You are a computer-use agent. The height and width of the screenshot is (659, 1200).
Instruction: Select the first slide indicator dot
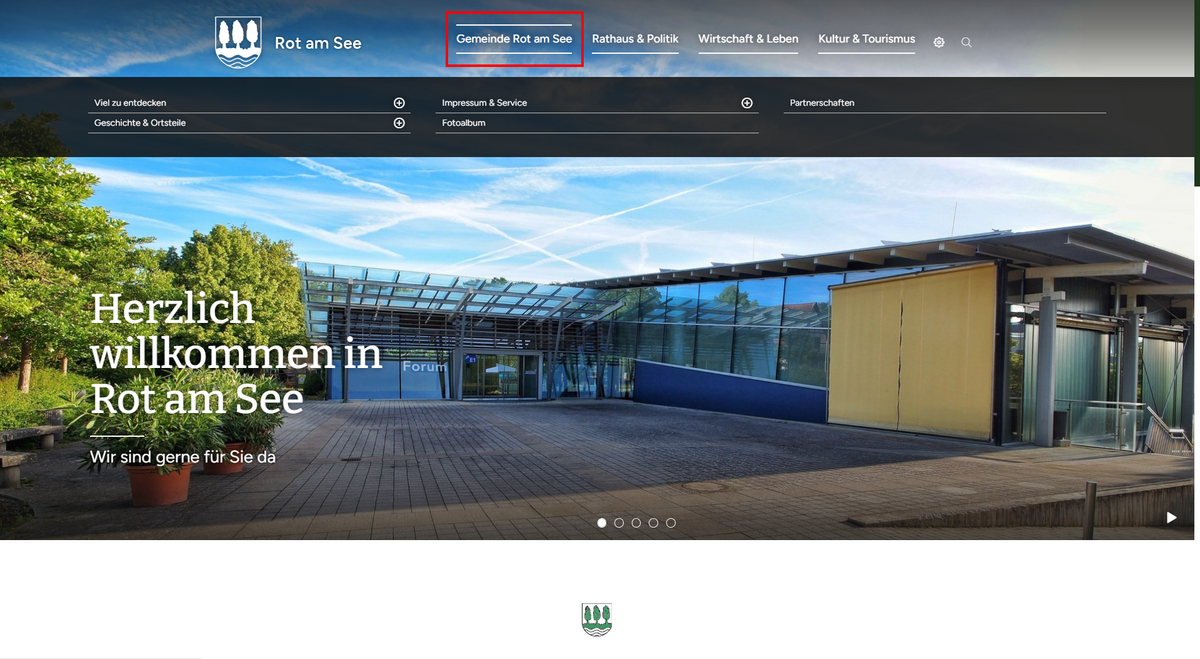[602, 523]
